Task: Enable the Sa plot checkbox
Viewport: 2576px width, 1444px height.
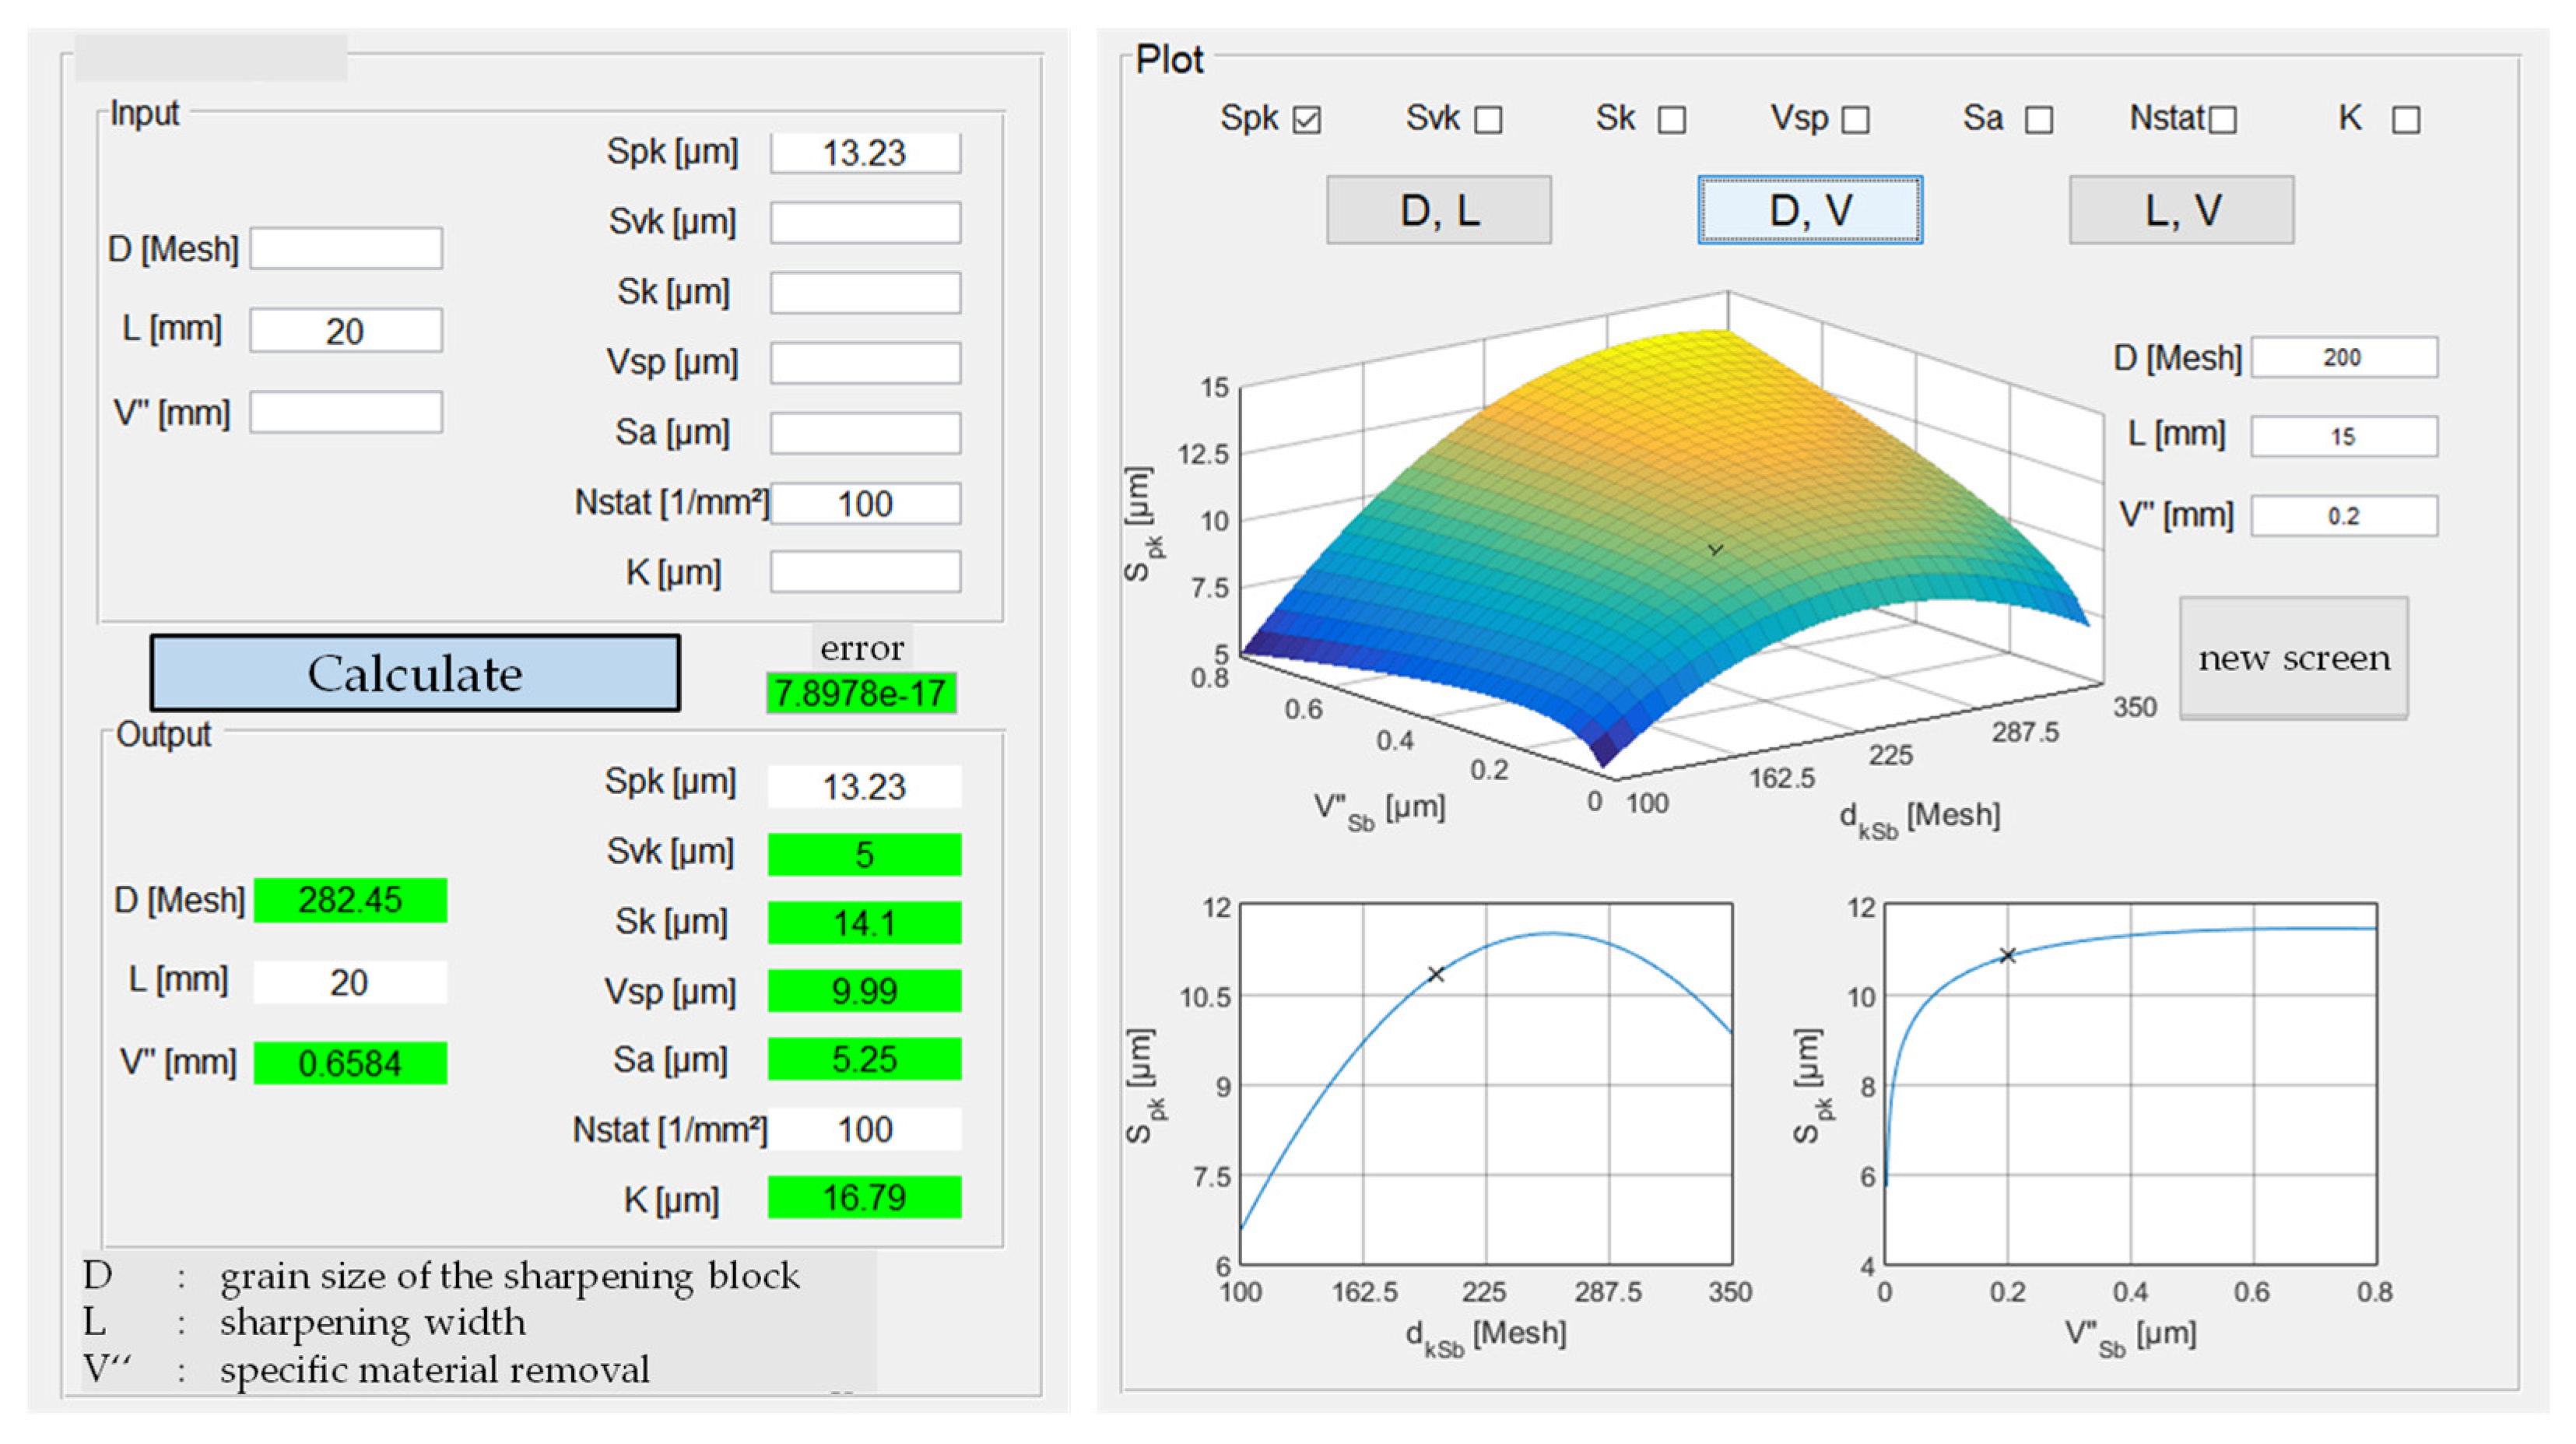Action: click(x=2039, y=120)
